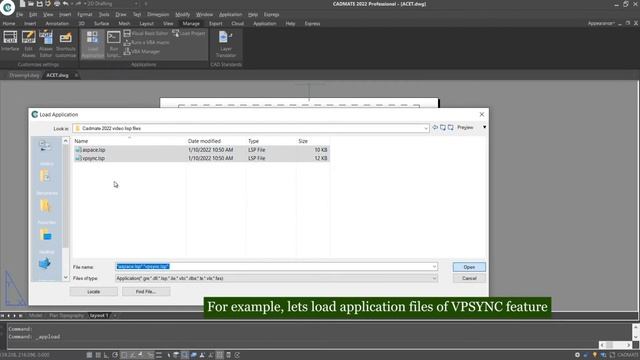640x360 pixels.
Task: Click the Load Project ribbon item
Action: (x=189, y=33)
